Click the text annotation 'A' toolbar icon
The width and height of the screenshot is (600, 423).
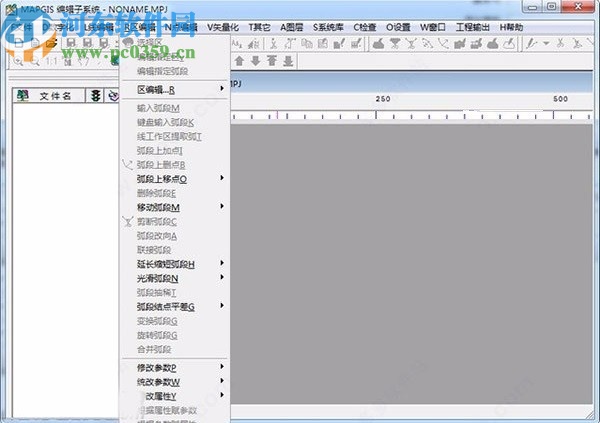237,44
